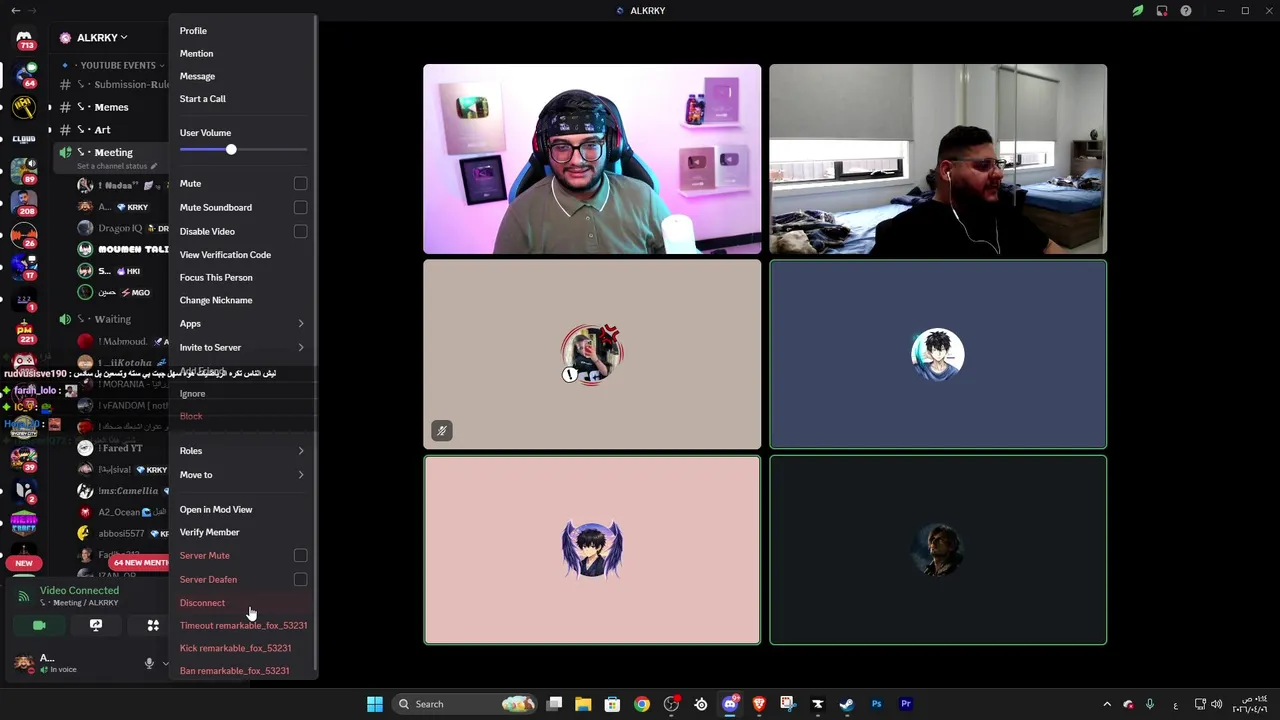Open the connection signal icon beside Video Connected

click(x=24, y=596)
